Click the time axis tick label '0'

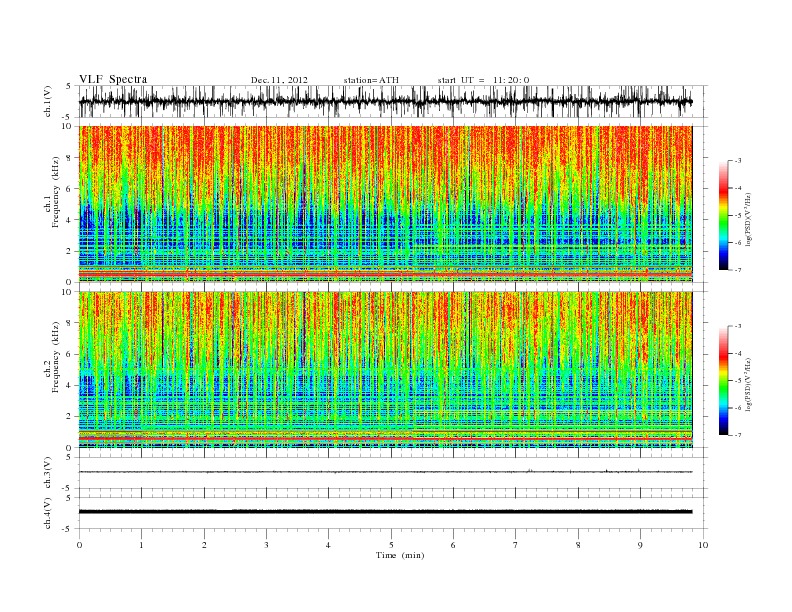[79, 545]
